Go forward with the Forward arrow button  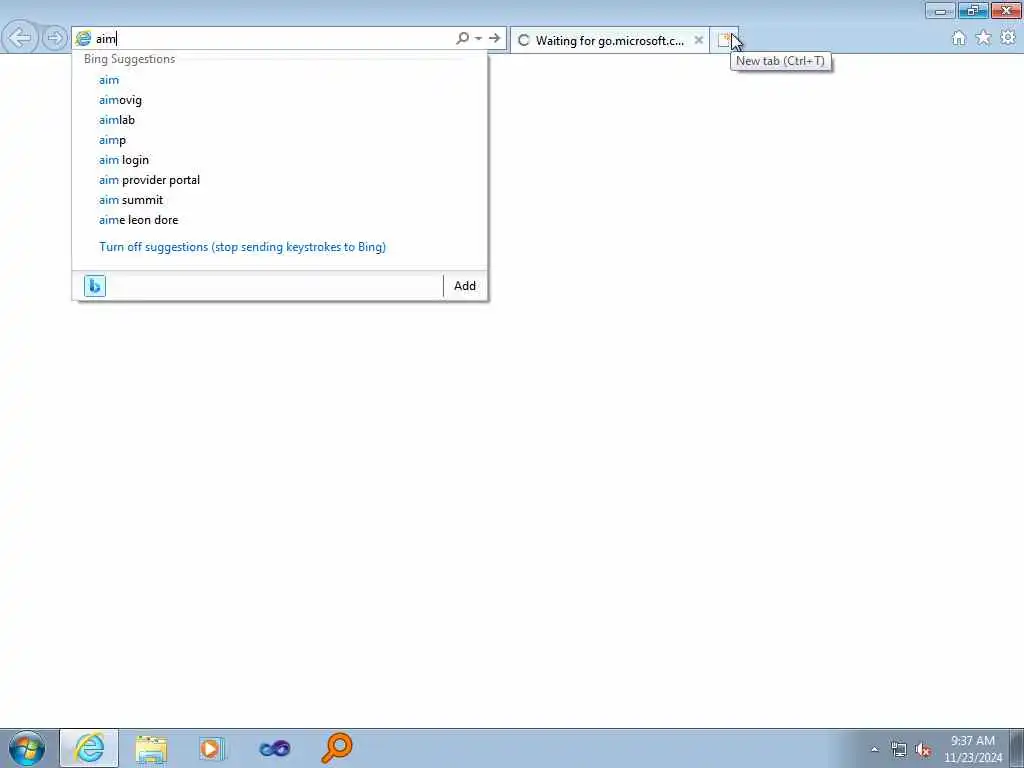click(x=55, y=39)
